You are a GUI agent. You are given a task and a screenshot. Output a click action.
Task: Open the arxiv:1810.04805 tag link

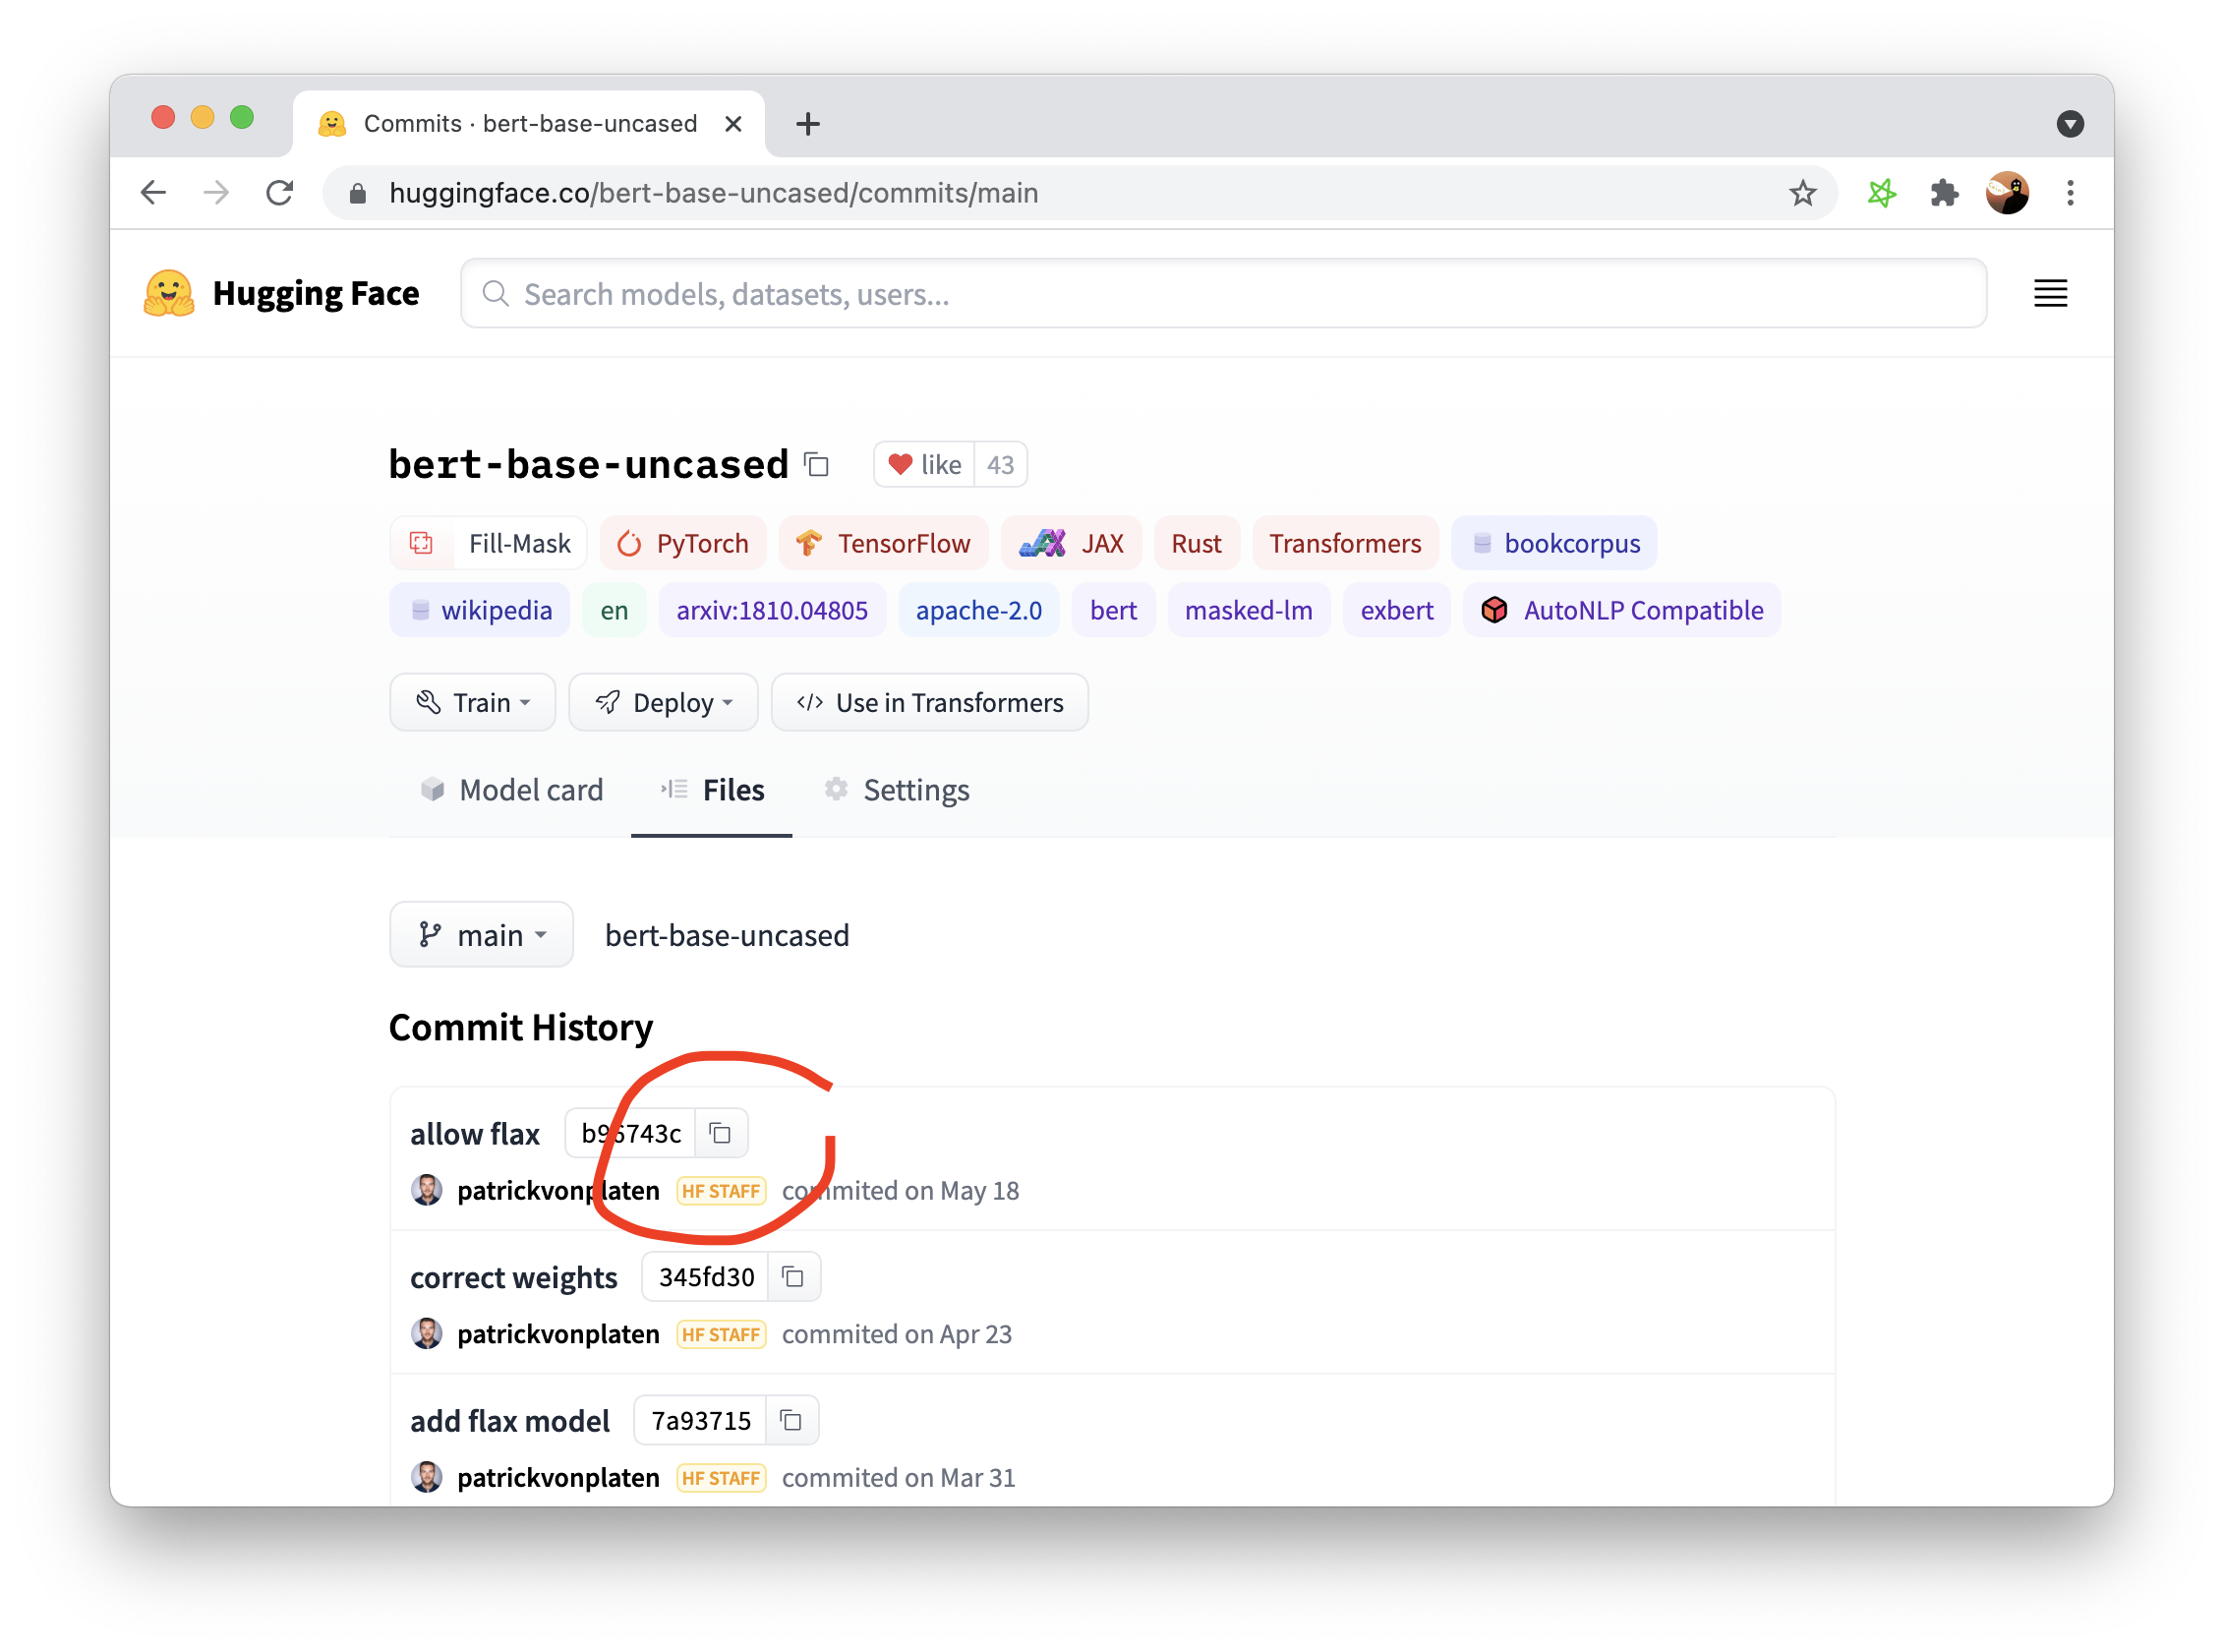[x=772, y=610]
